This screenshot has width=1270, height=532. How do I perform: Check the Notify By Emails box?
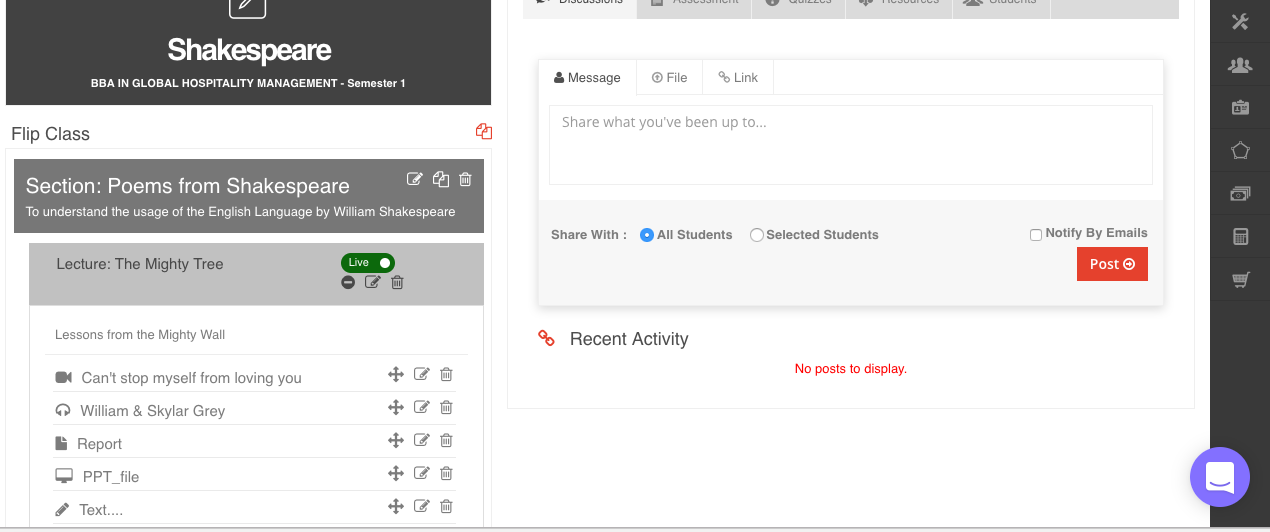coord(1036,235)
